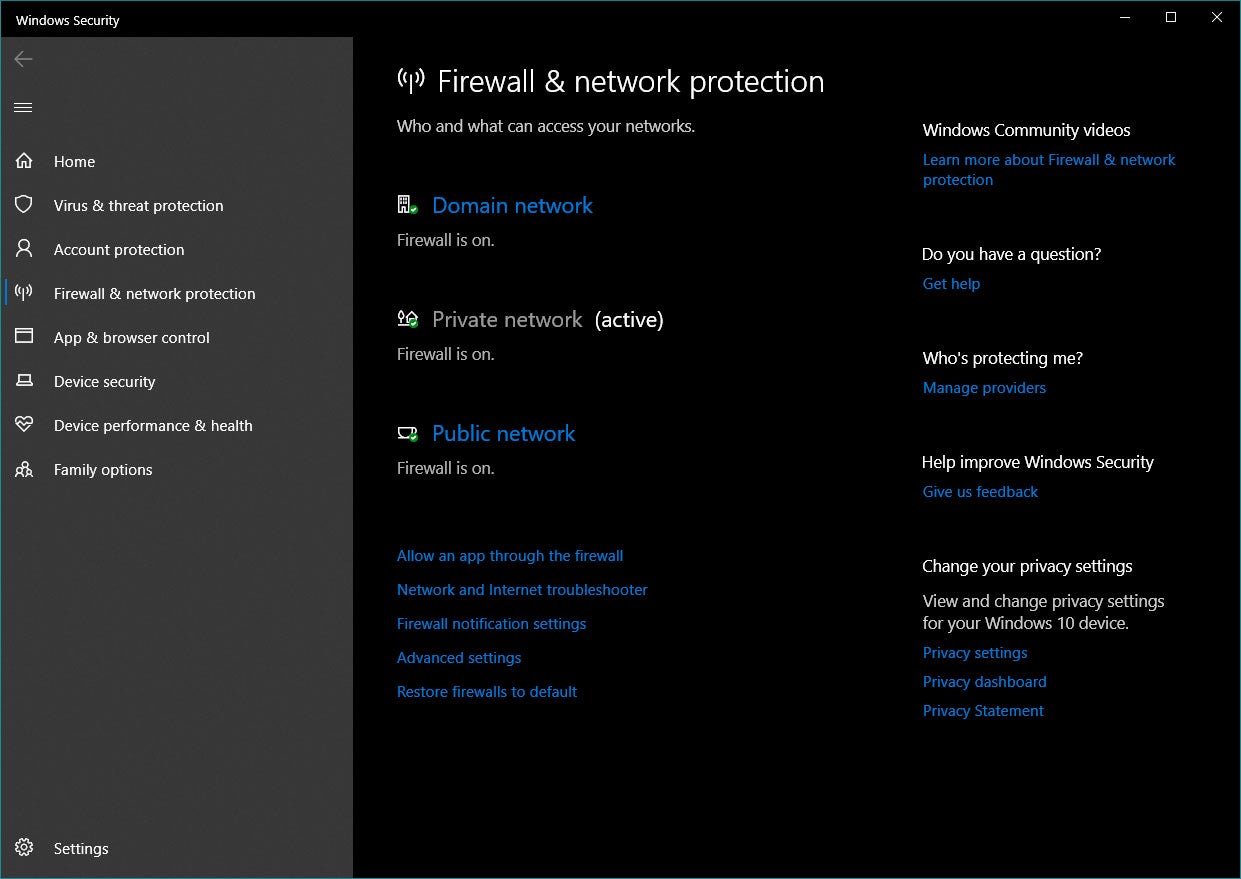Click Privacy dashboard link
The height and width of the screenshot is (879, 1241).
tap(985, 682)
